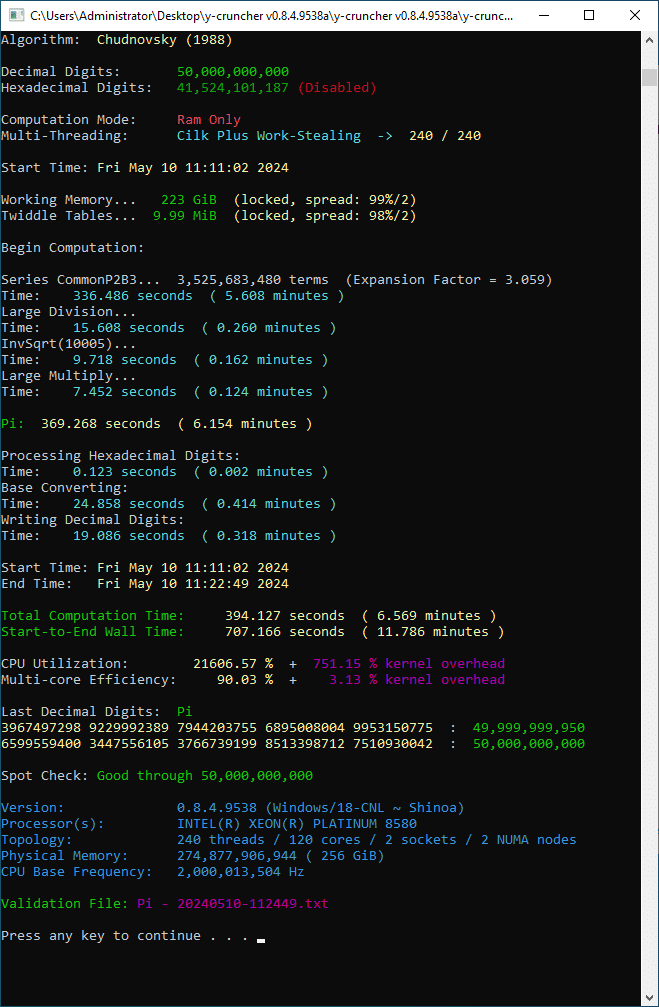659x1007 pixels.
Task: Click 'Total Computation Time:' label
Action: click(x=92, y=616)
